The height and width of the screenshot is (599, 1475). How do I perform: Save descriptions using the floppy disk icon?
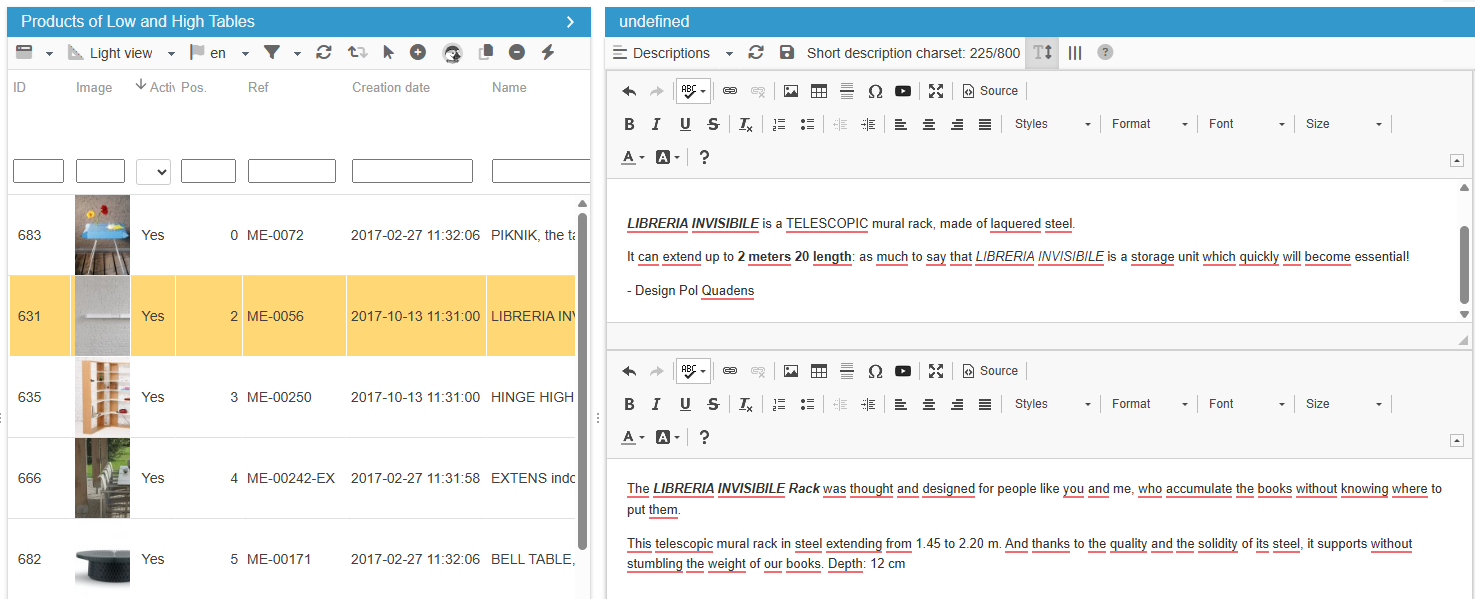[787, 53]
